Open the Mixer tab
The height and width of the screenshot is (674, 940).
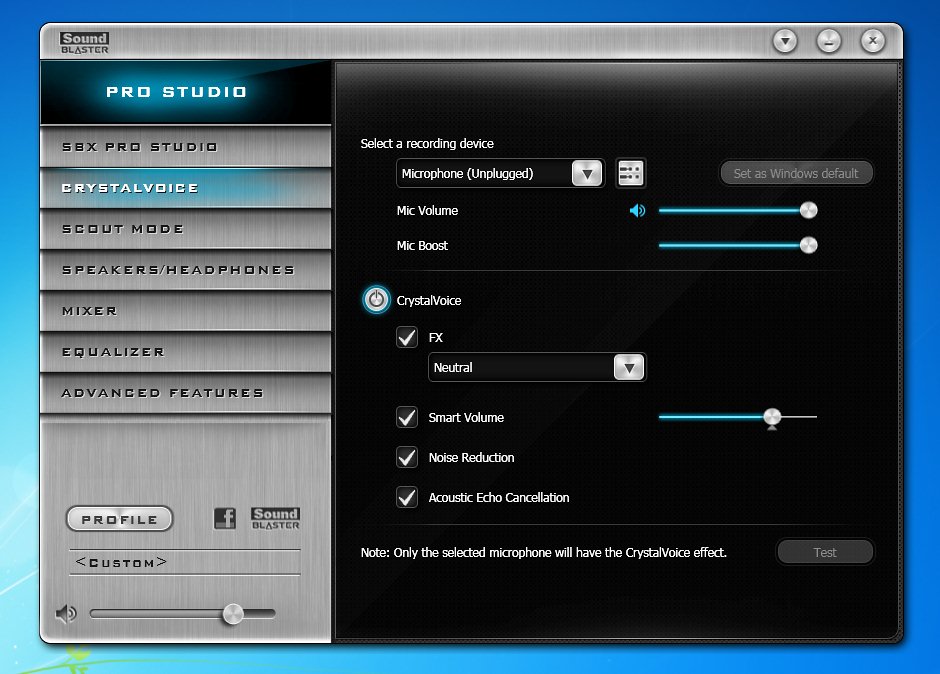[x=185, y=311]
